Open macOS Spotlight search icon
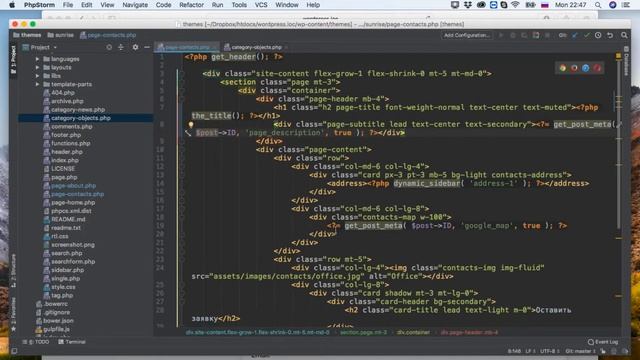The height and width of the screenshot is (360, 640). 598,5
